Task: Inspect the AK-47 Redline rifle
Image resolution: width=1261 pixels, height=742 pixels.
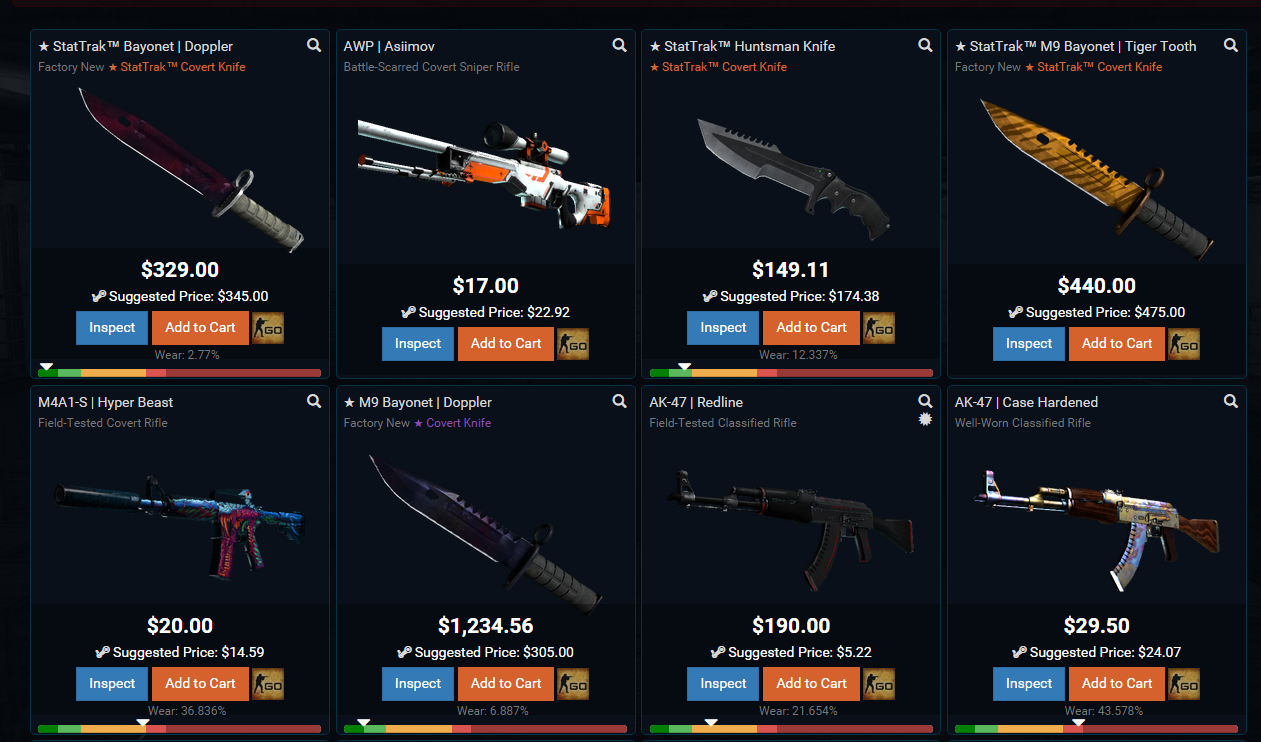Action: [x=723, y=684]
